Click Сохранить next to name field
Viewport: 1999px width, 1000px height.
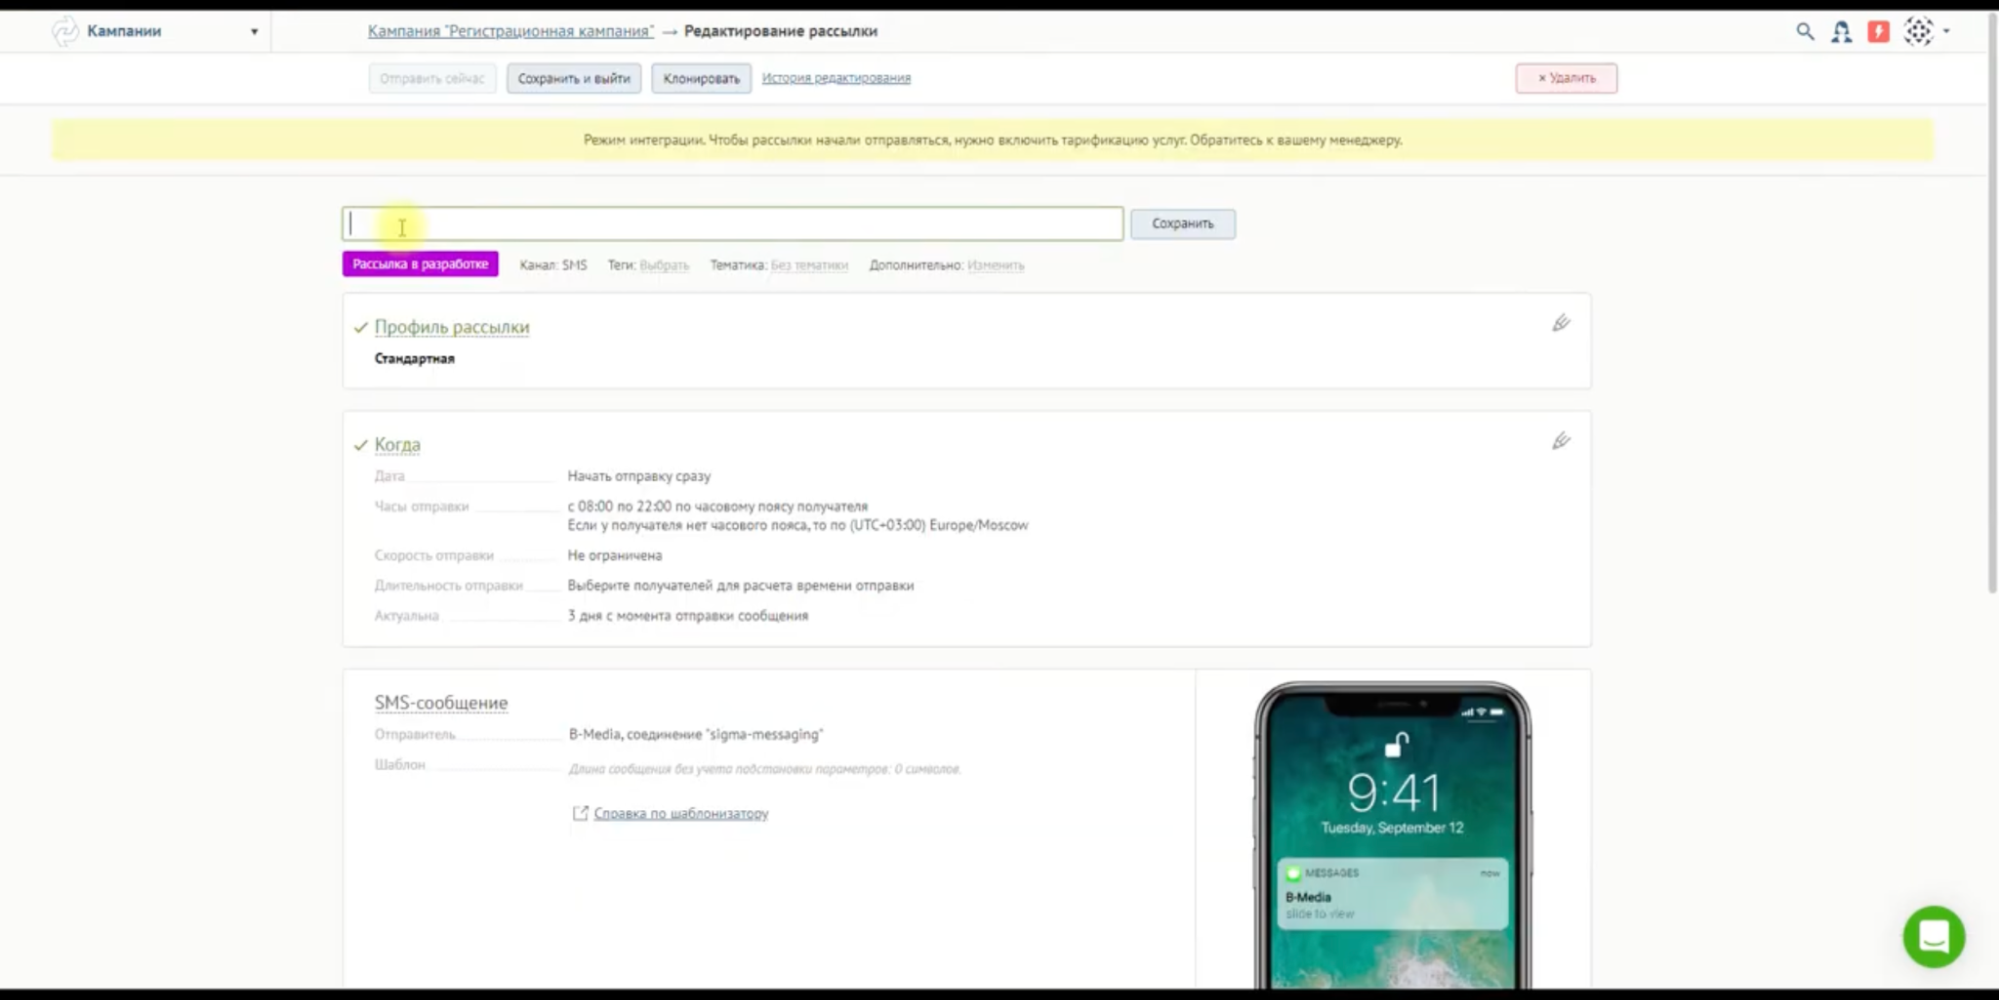[1182, 224]
